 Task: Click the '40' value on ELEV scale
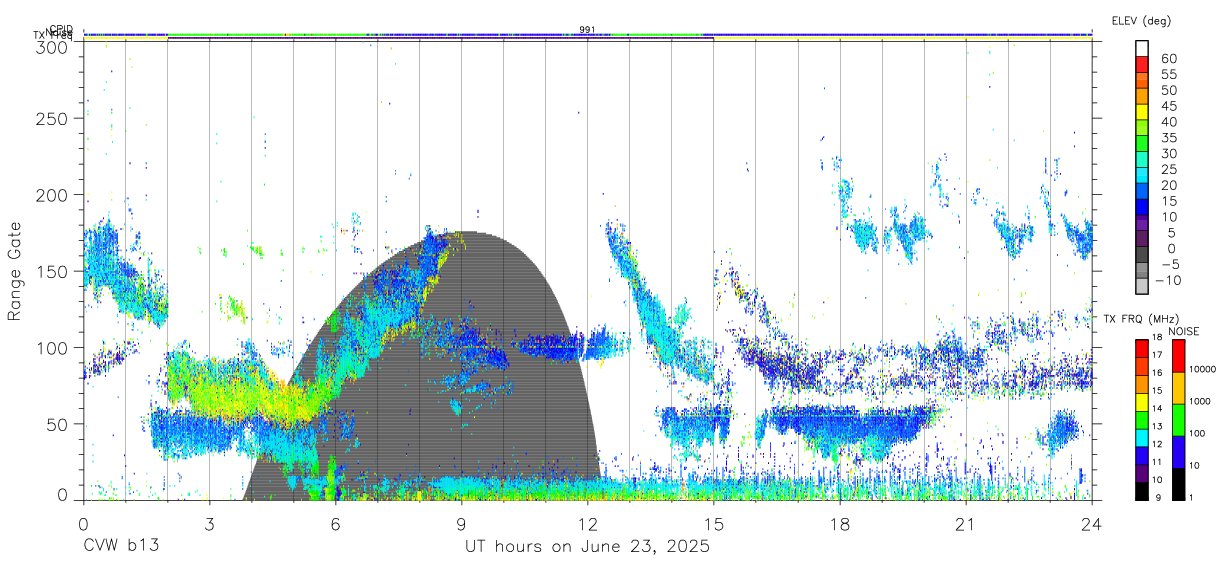tap(1167, 121)
